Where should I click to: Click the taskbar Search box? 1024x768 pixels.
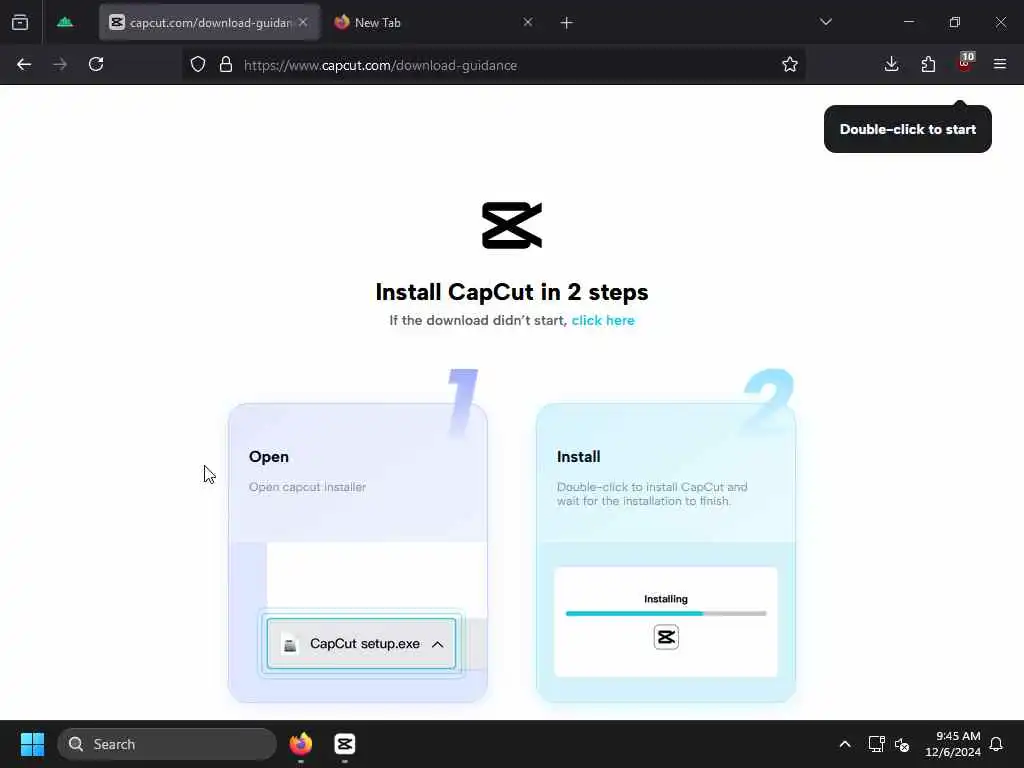click(167, 744)
